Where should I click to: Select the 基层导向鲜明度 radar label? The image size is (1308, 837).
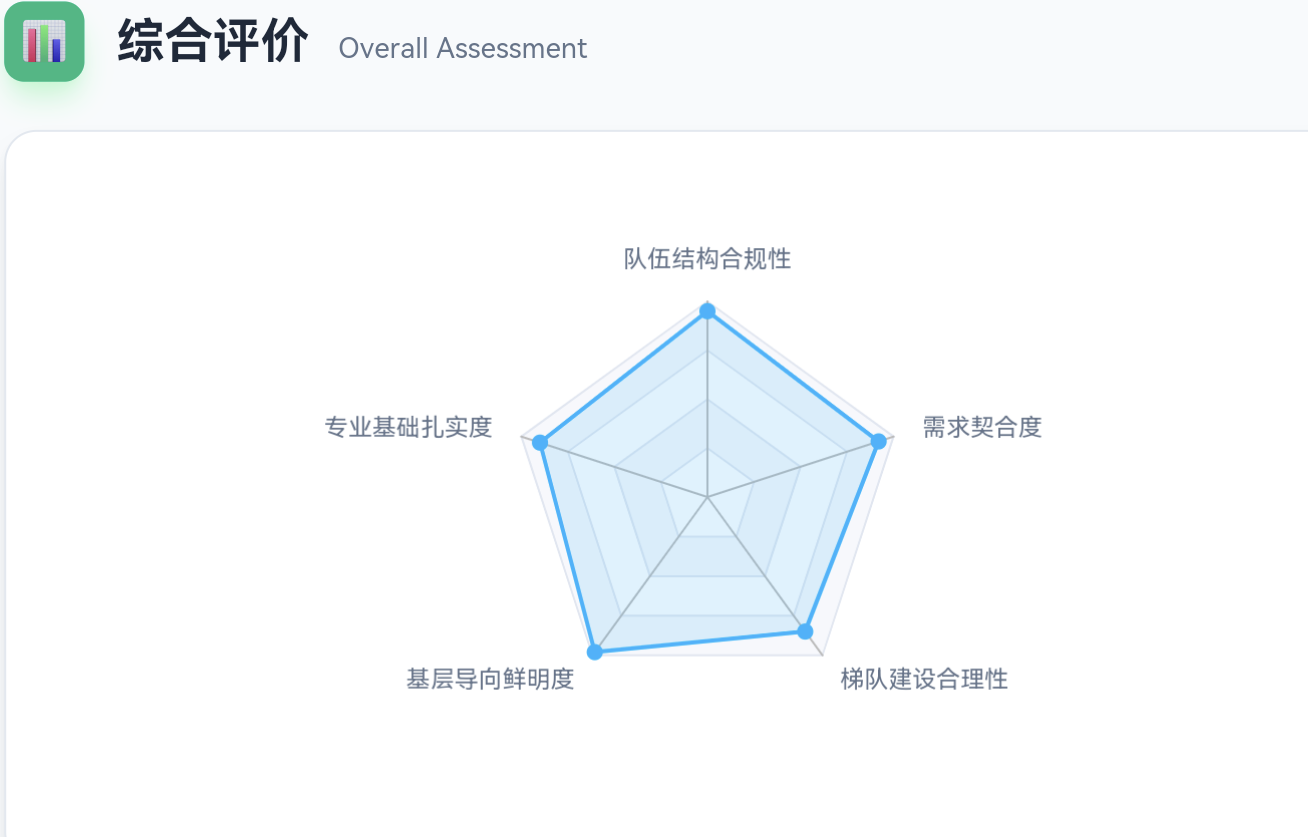point(490,680)
